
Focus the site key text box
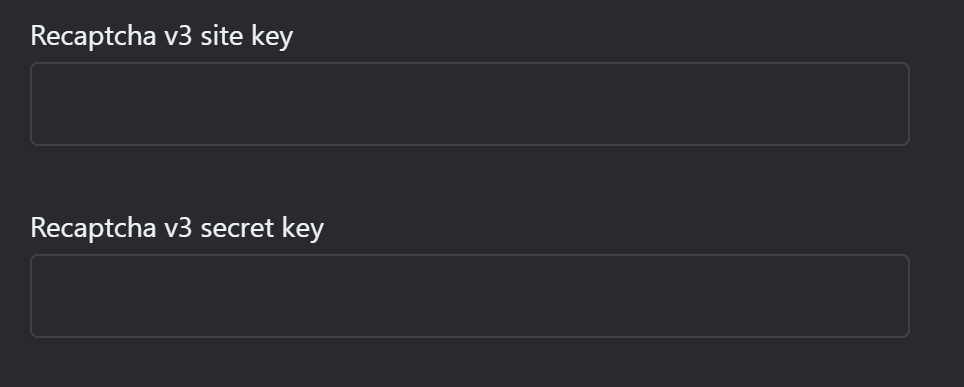point(470,104)
